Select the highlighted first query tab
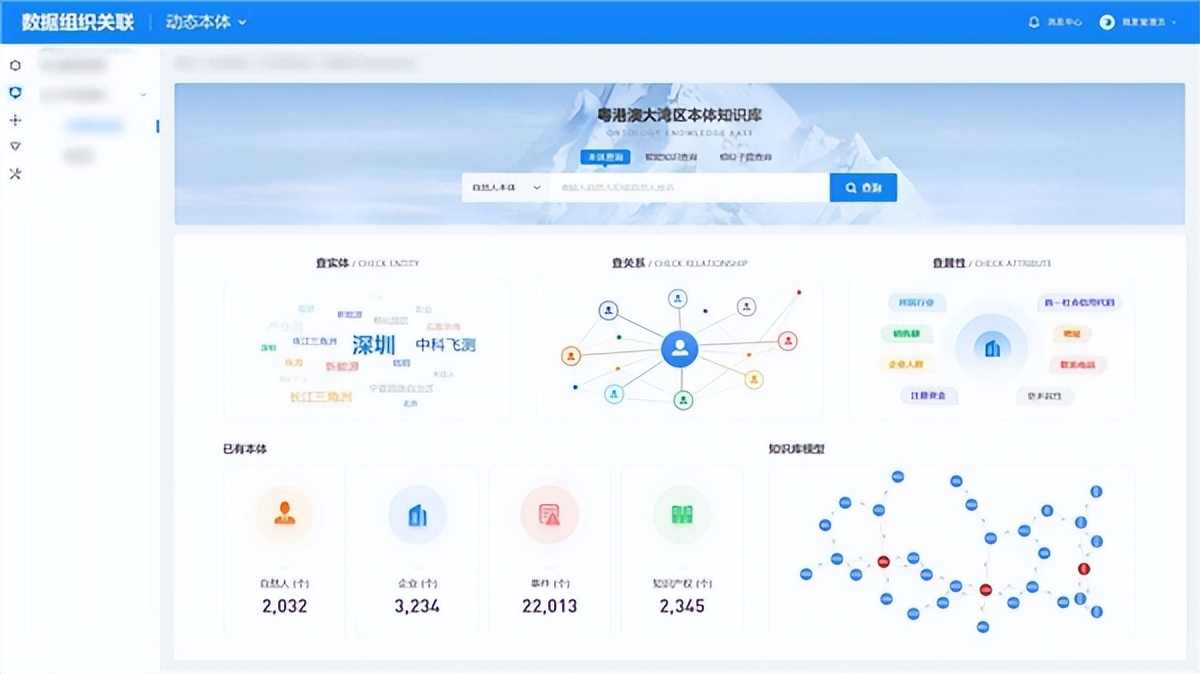1200x674 pixels. coord(606,154)
